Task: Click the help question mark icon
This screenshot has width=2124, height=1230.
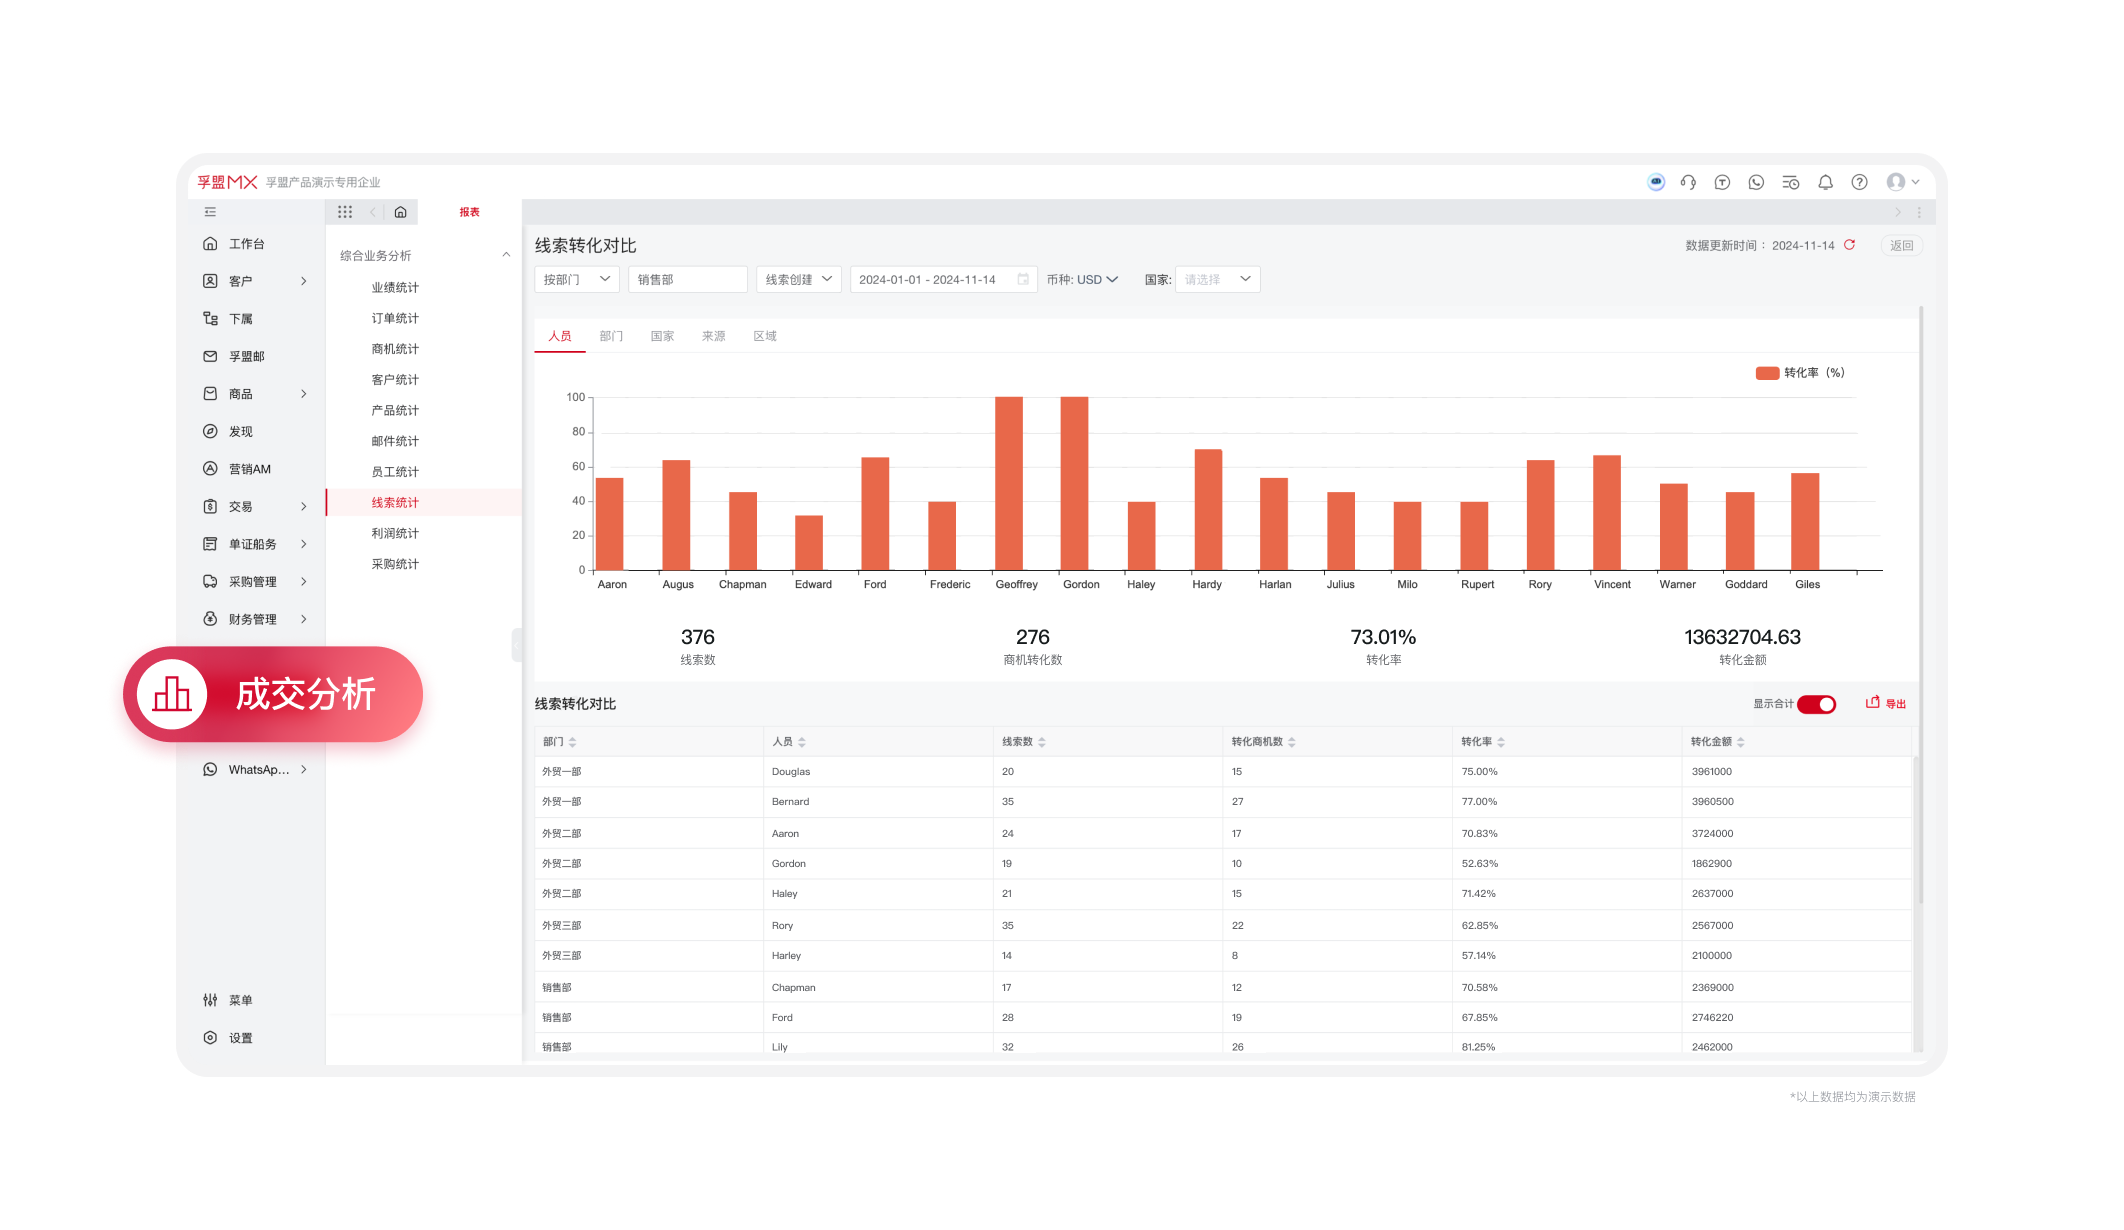Action: coord(1859,182)
